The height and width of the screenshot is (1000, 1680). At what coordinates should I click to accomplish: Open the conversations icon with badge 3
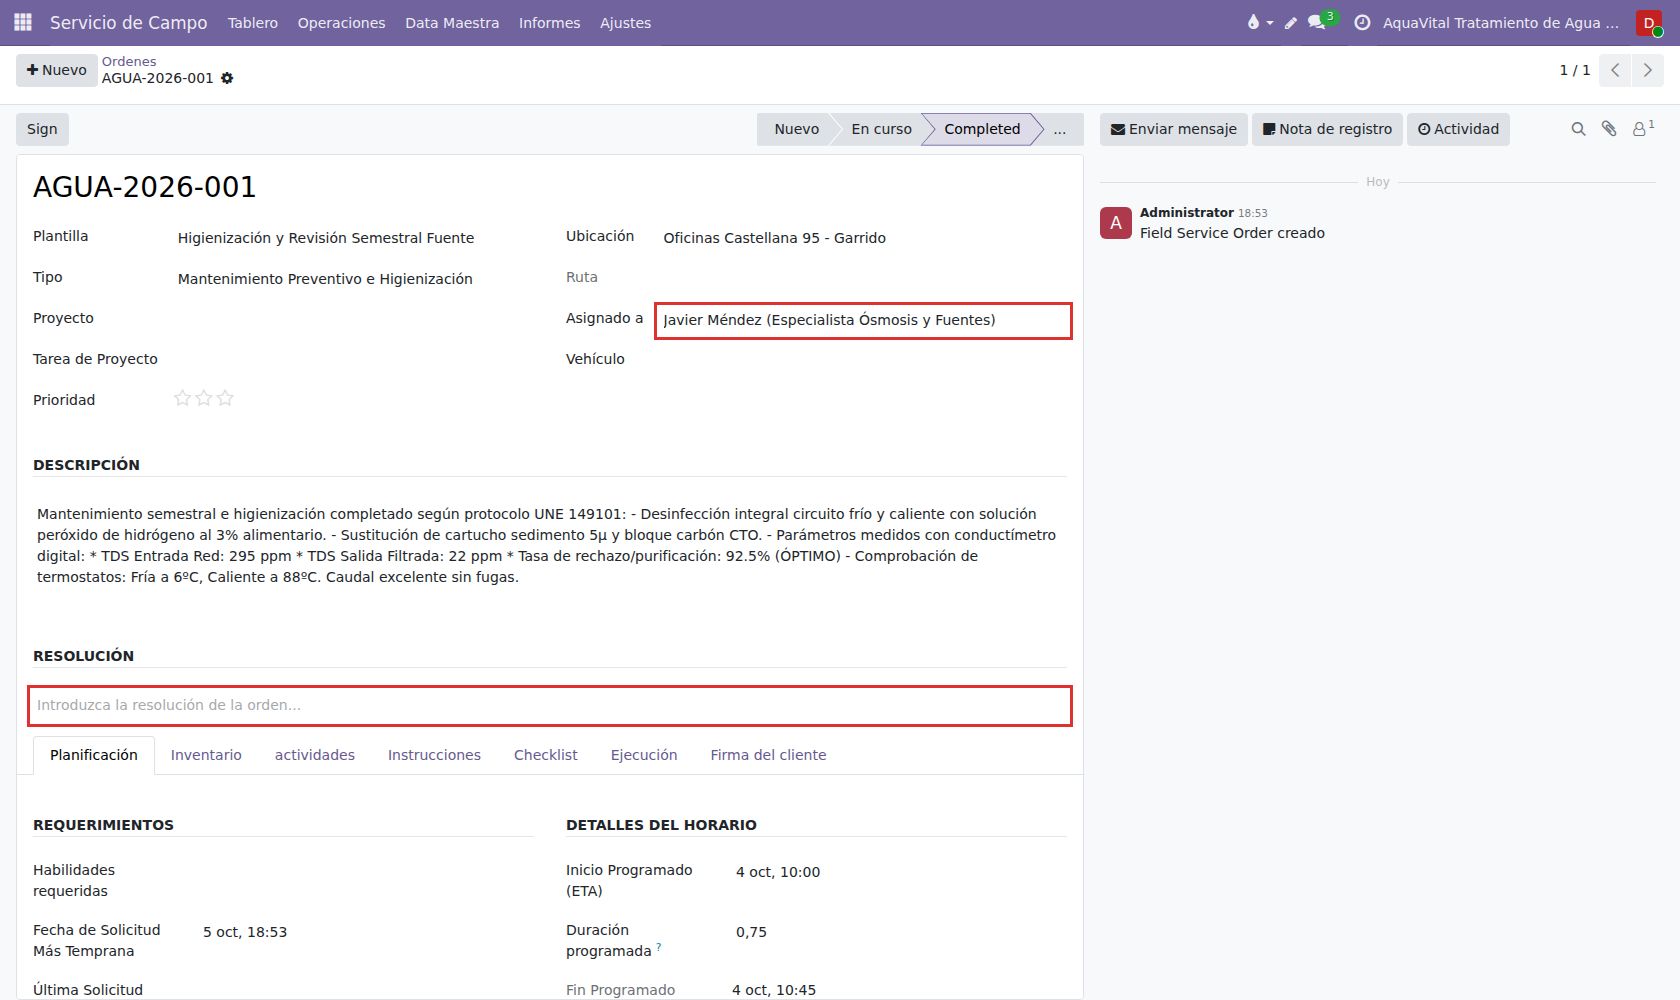click(x=1318, y=22)
